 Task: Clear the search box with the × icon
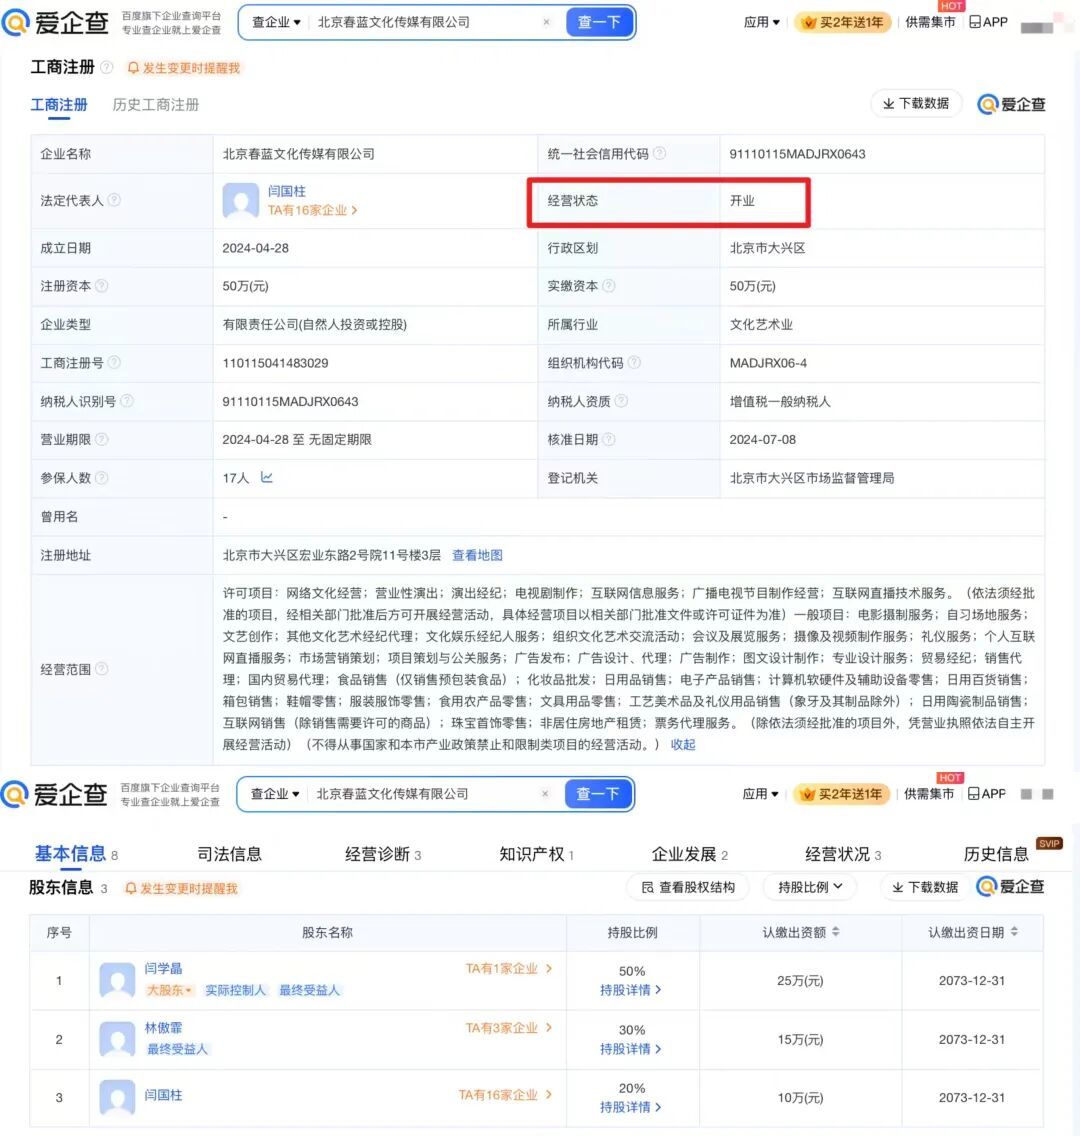[546, 21]
